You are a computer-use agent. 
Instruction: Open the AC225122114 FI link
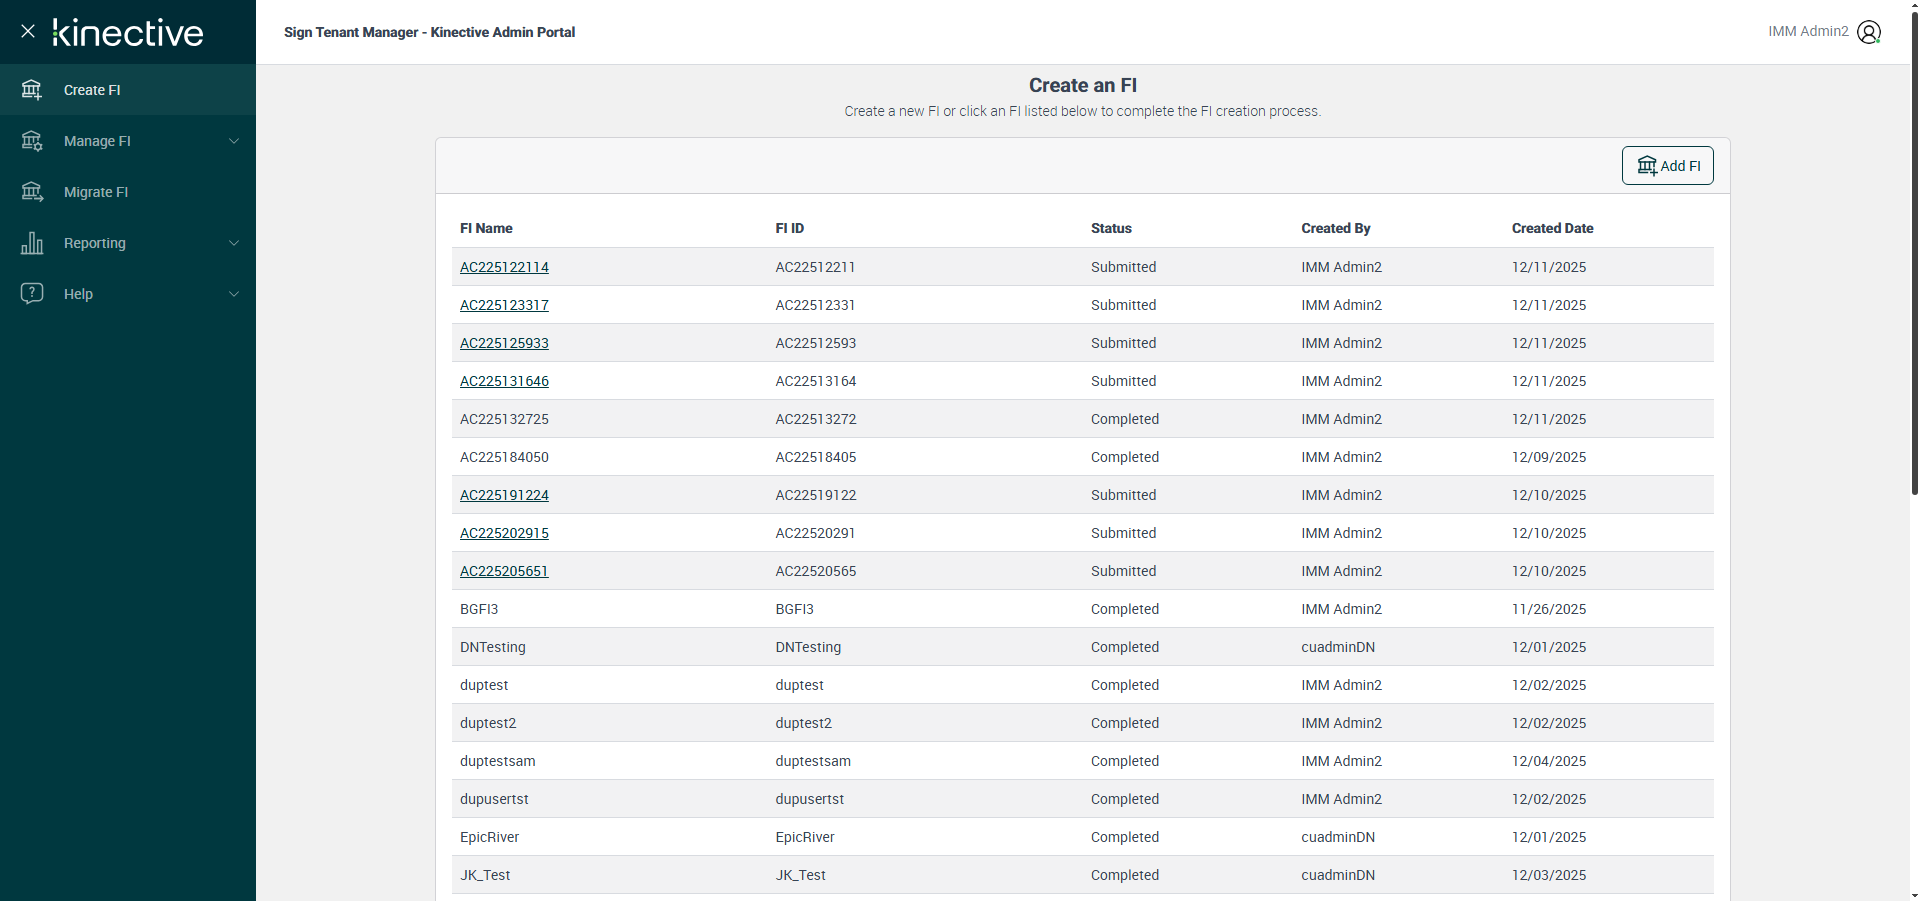tap(504, 267)
